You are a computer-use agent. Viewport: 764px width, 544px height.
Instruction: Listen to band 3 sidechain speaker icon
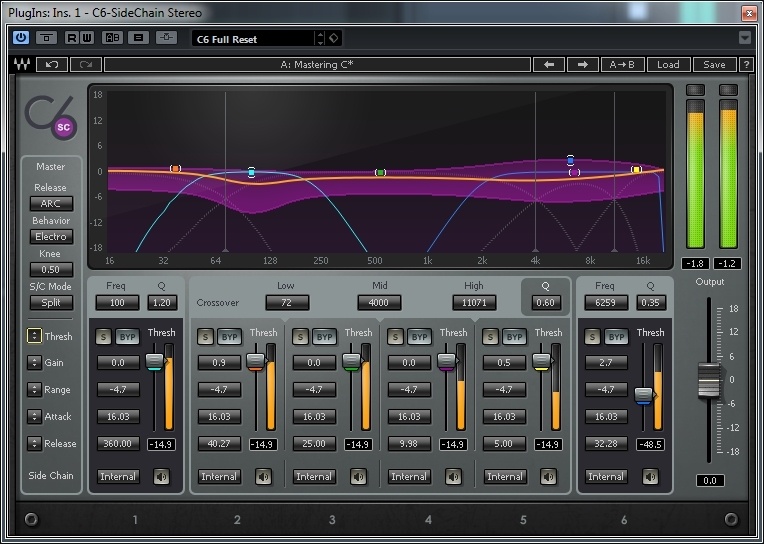pos(359,476)
